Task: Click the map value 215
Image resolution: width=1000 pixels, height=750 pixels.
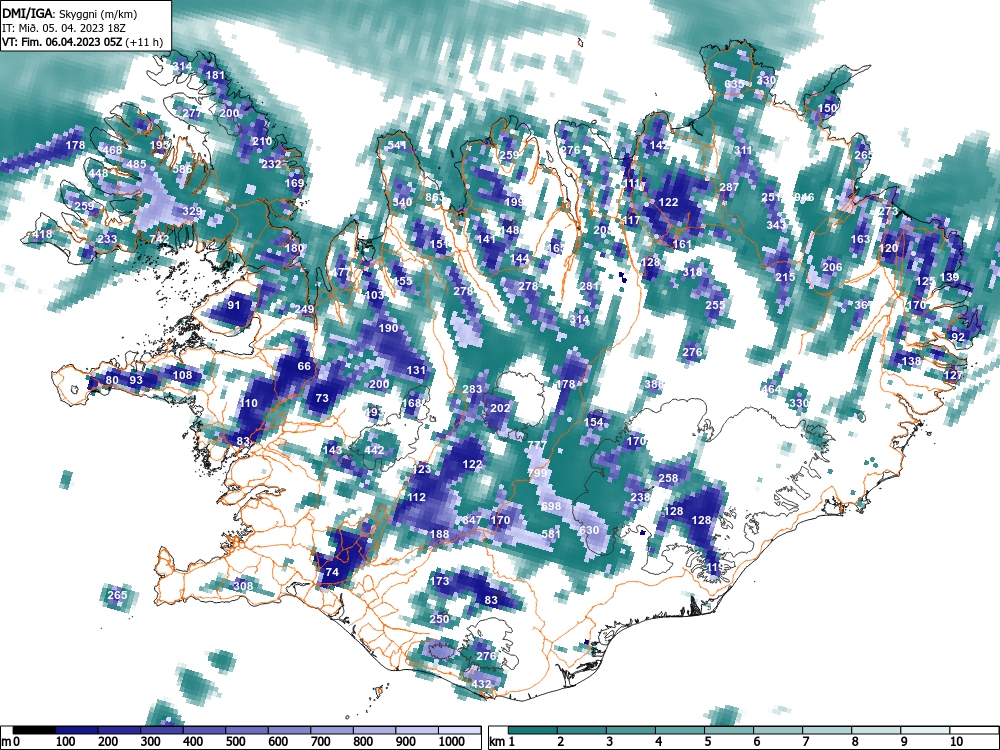Action: click(785, 277)
